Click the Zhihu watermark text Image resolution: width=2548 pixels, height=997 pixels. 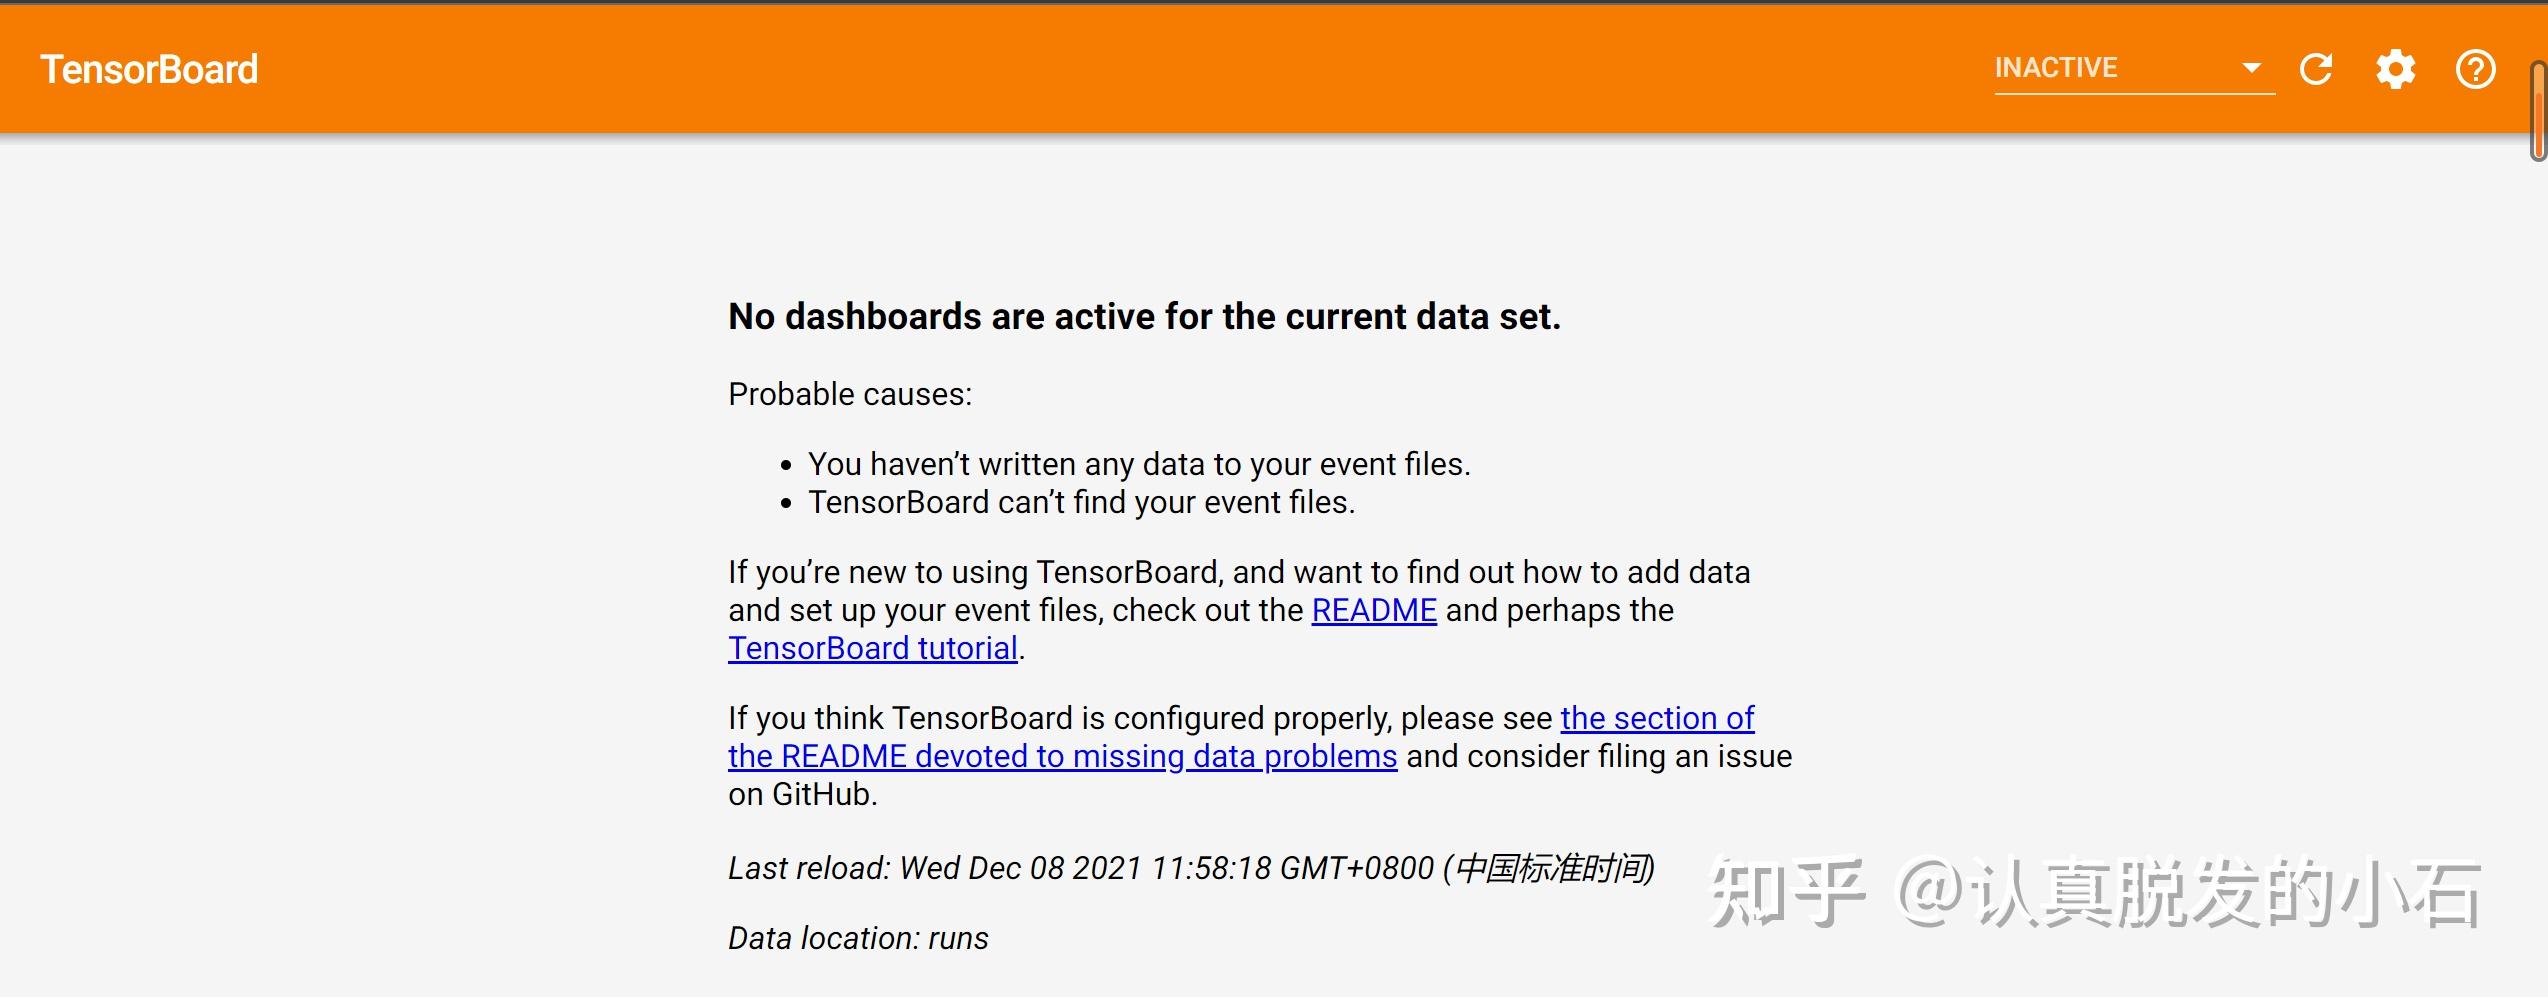pyautogui.click(x=2095, y=892)
